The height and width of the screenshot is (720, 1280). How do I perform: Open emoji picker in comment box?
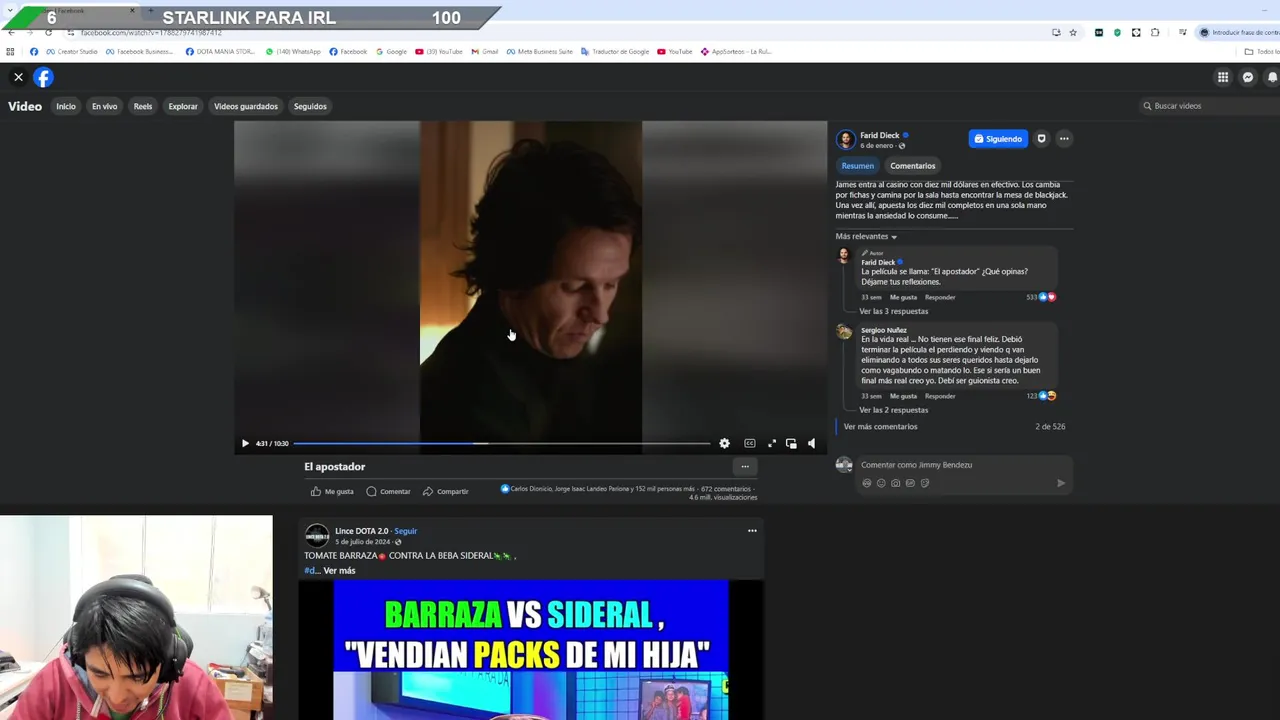coord(881,483)
